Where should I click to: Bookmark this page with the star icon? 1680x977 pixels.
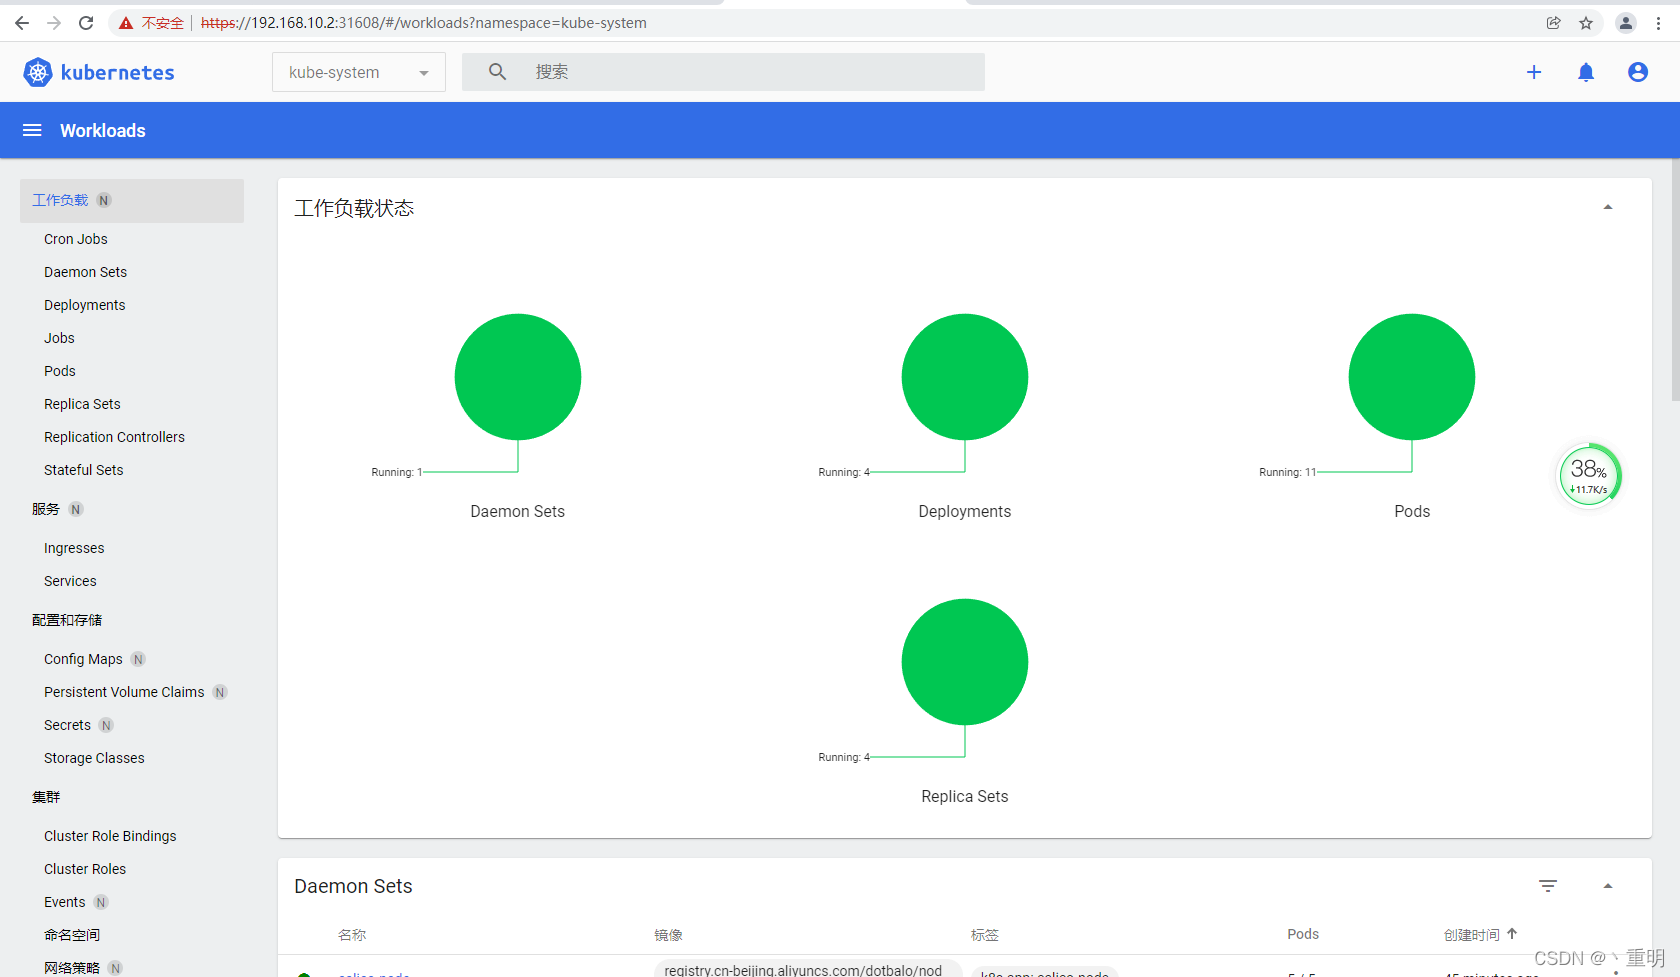pos(1586,23)
